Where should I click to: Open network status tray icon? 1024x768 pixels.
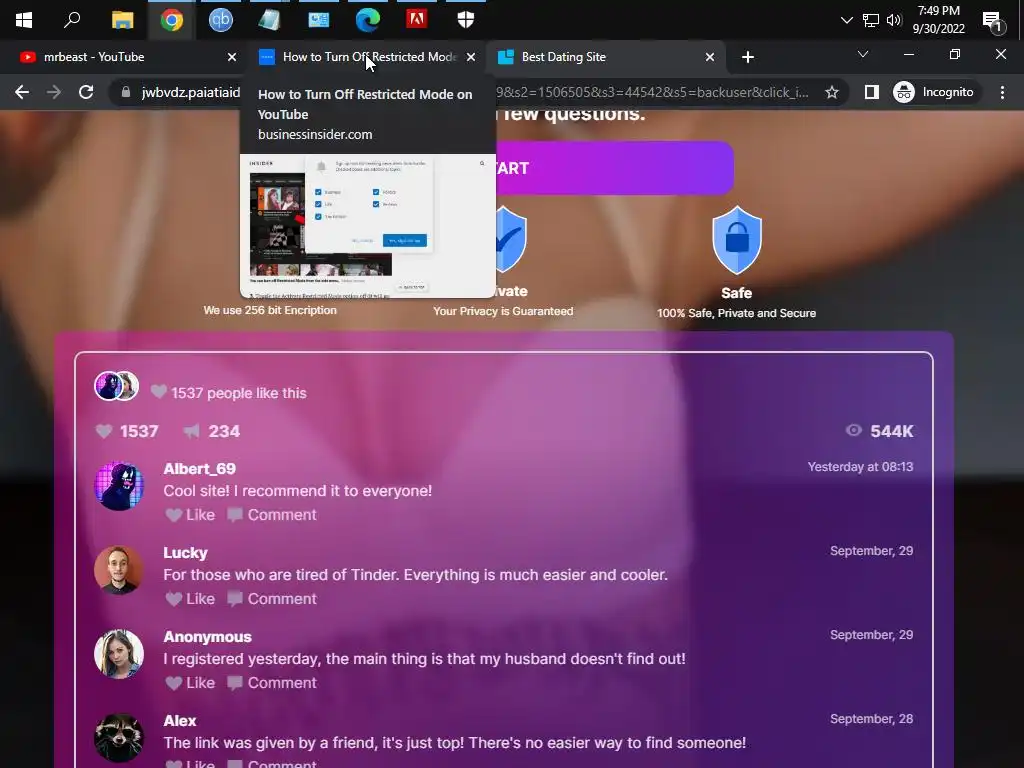pyautogui.click(x=871, y=20)
